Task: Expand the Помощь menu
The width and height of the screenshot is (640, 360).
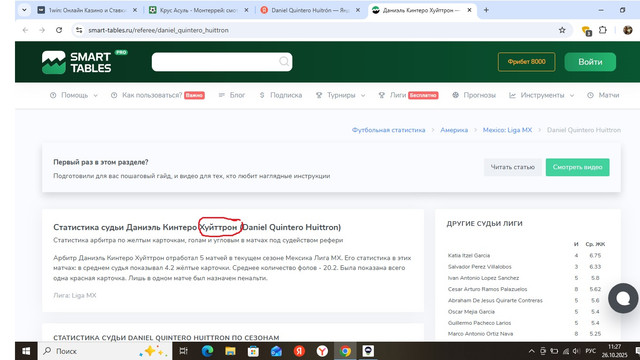Action: 73,95
